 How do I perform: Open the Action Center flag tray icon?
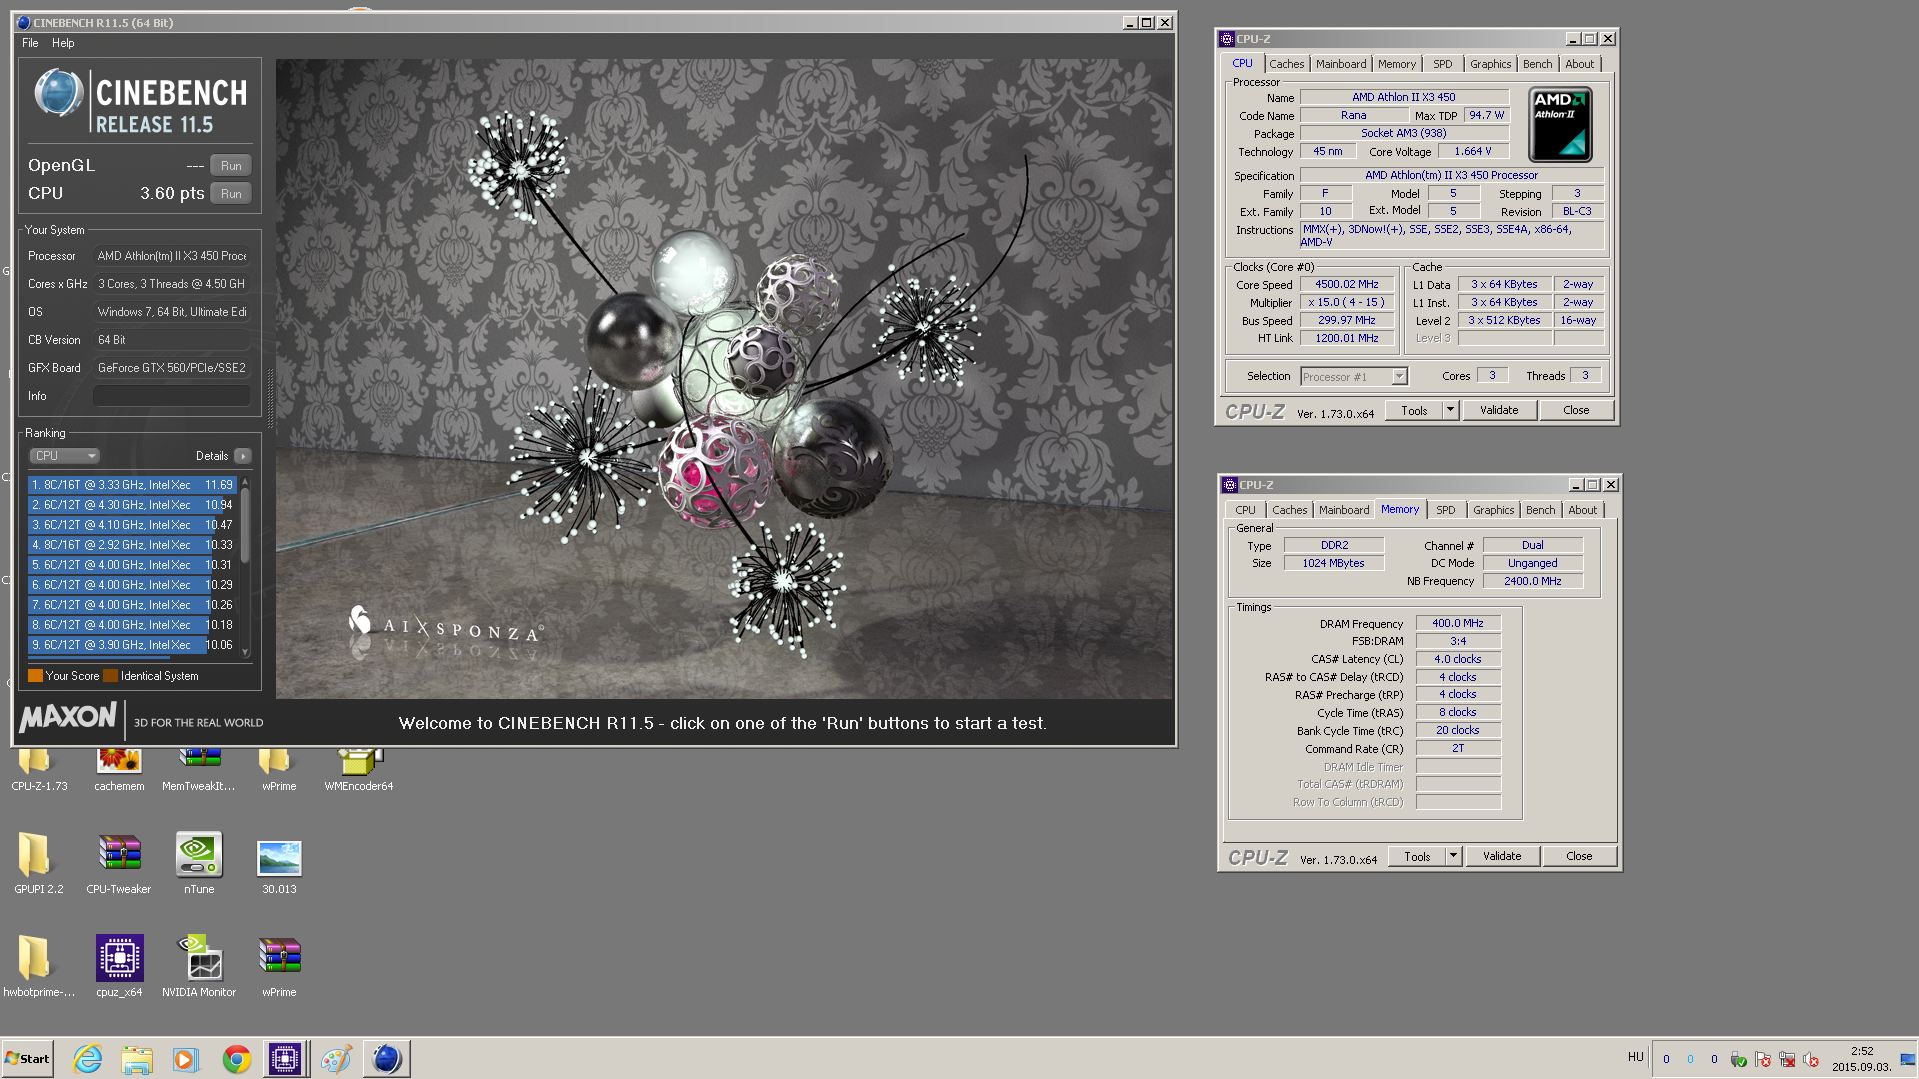(1762, 1059)
